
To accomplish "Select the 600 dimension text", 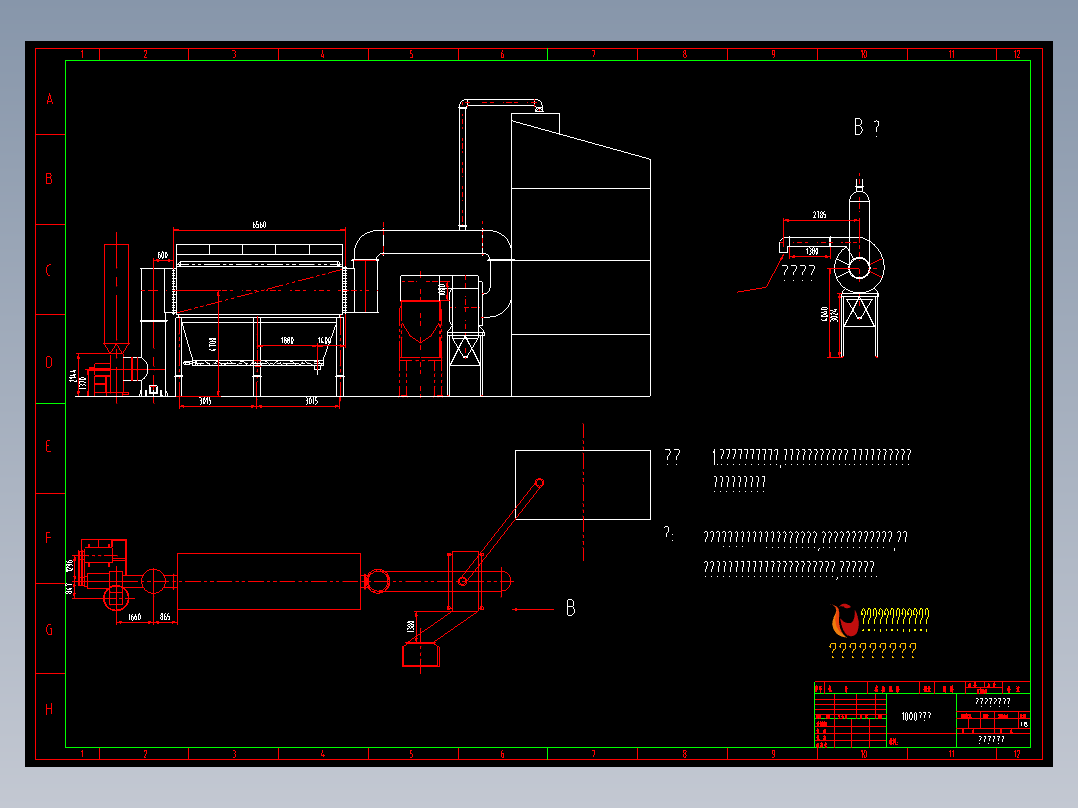I will (162, 255).
